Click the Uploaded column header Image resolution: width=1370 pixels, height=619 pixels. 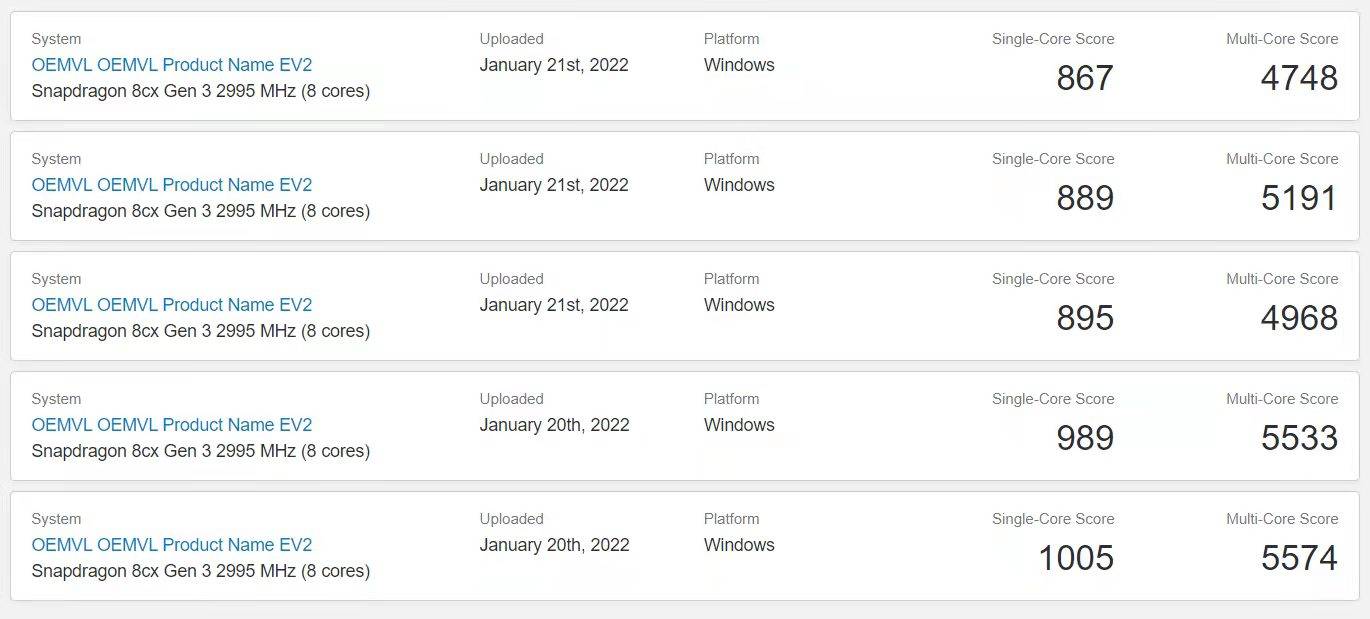coord(511,38)
